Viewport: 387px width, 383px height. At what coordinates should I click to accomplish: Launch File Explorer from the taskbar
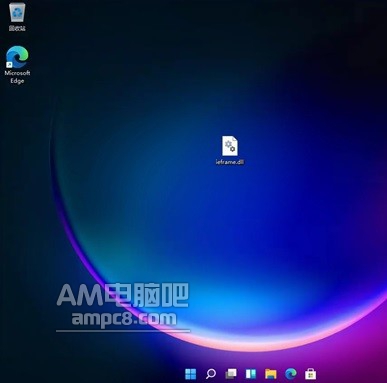271,374
